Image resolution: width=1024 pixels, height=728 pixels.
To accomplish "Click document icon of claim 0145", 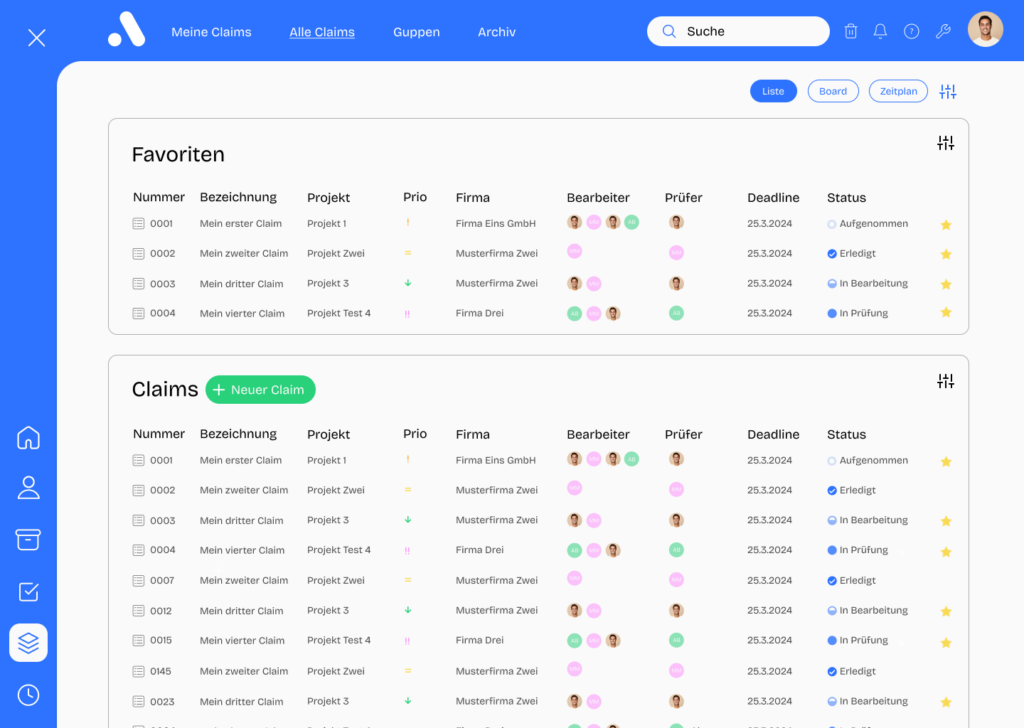I will coord(138,671).
